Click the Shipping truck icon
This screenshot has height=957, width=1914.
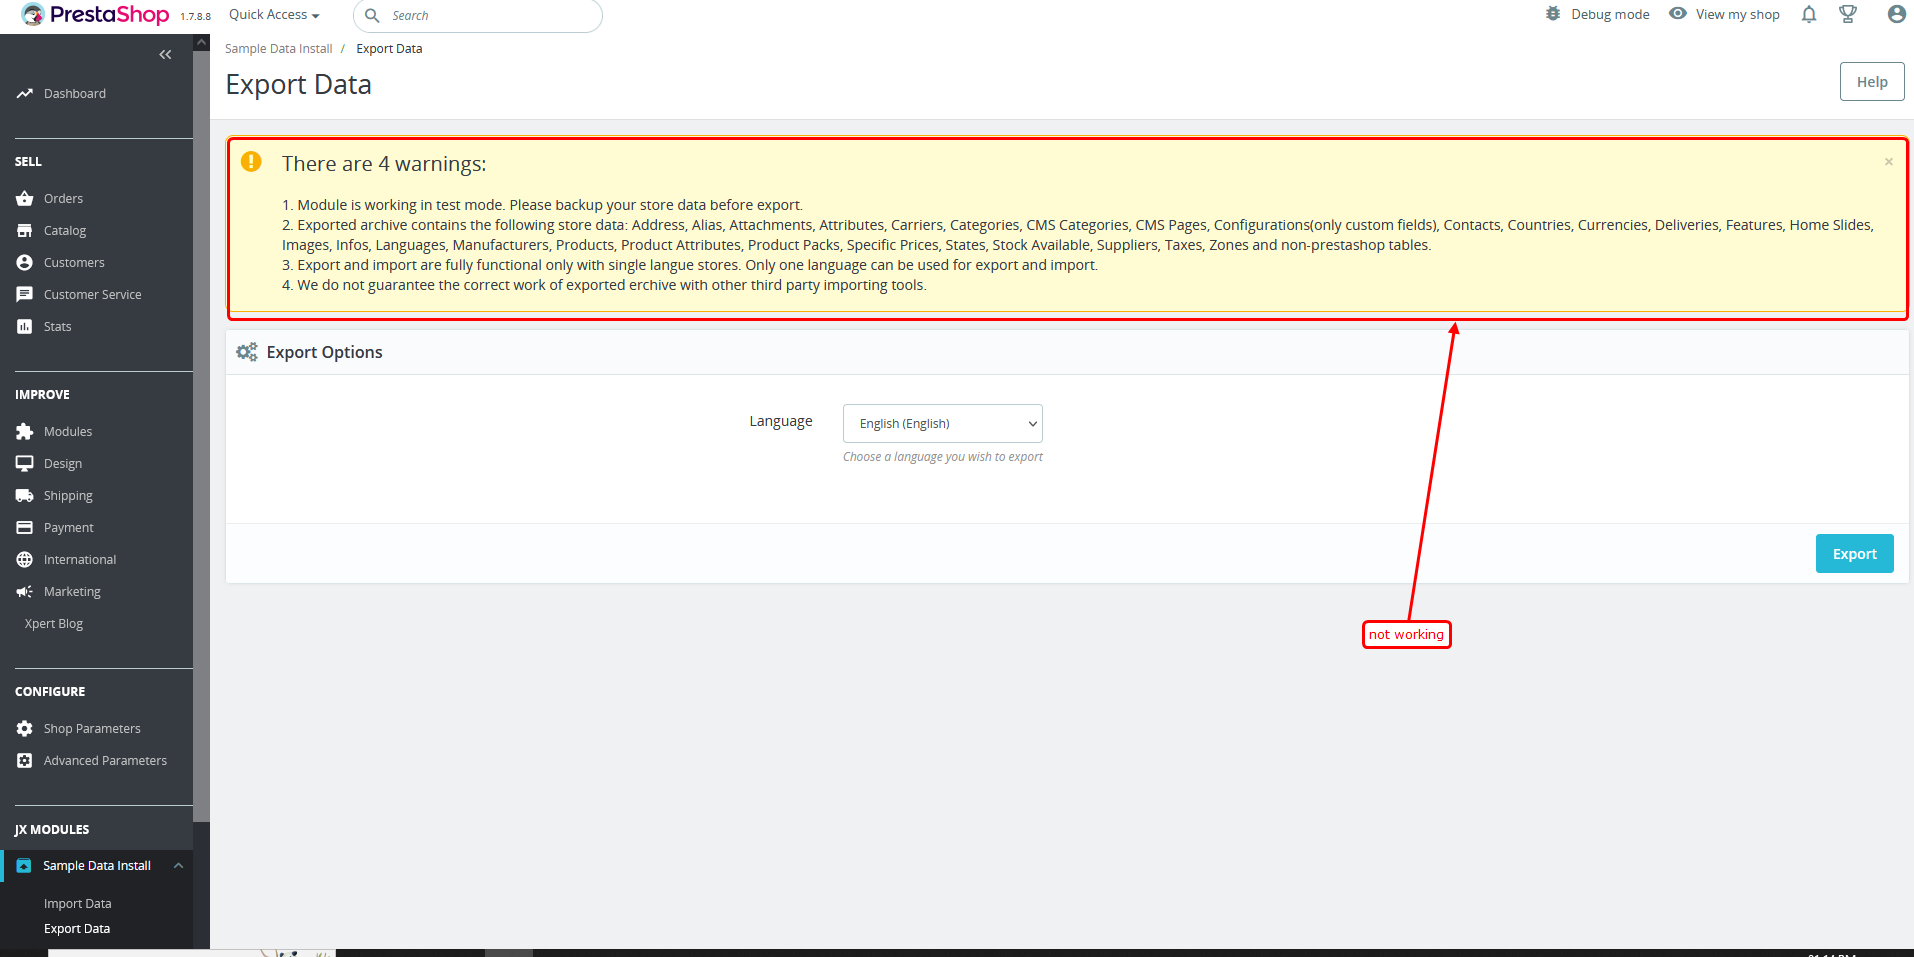pyautogui.click(x=25, y=496)
